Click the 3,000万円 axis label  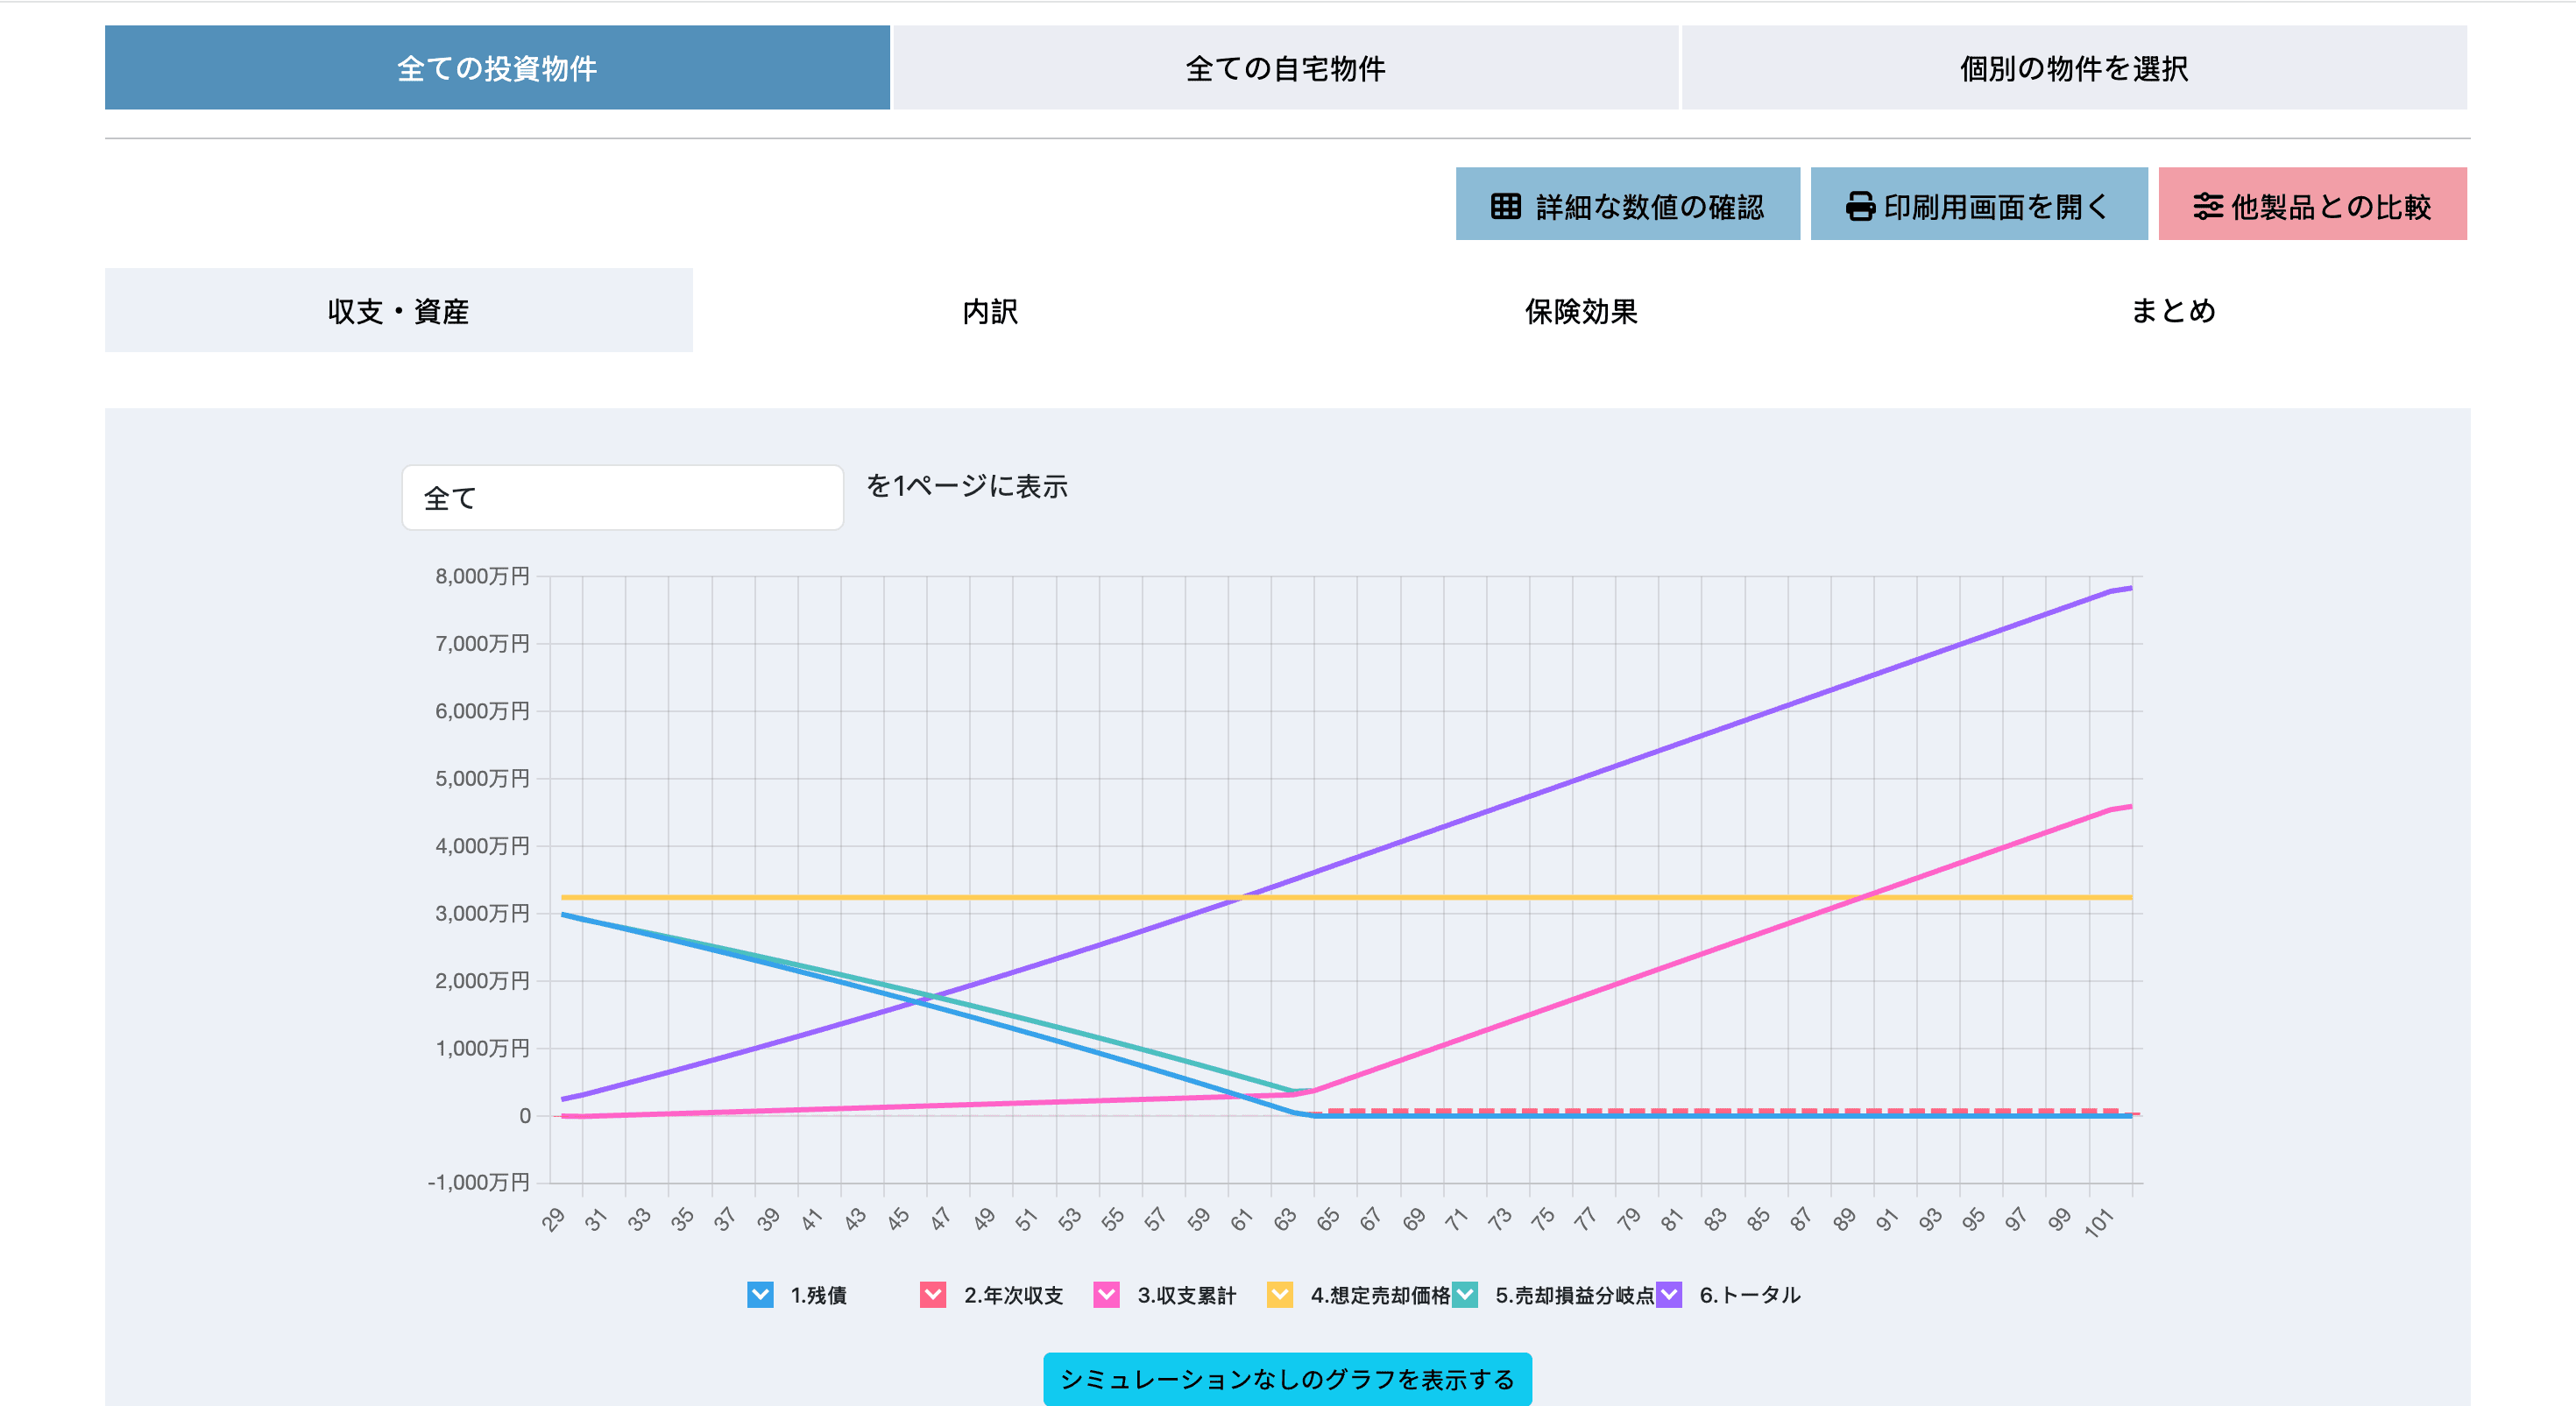482,913
